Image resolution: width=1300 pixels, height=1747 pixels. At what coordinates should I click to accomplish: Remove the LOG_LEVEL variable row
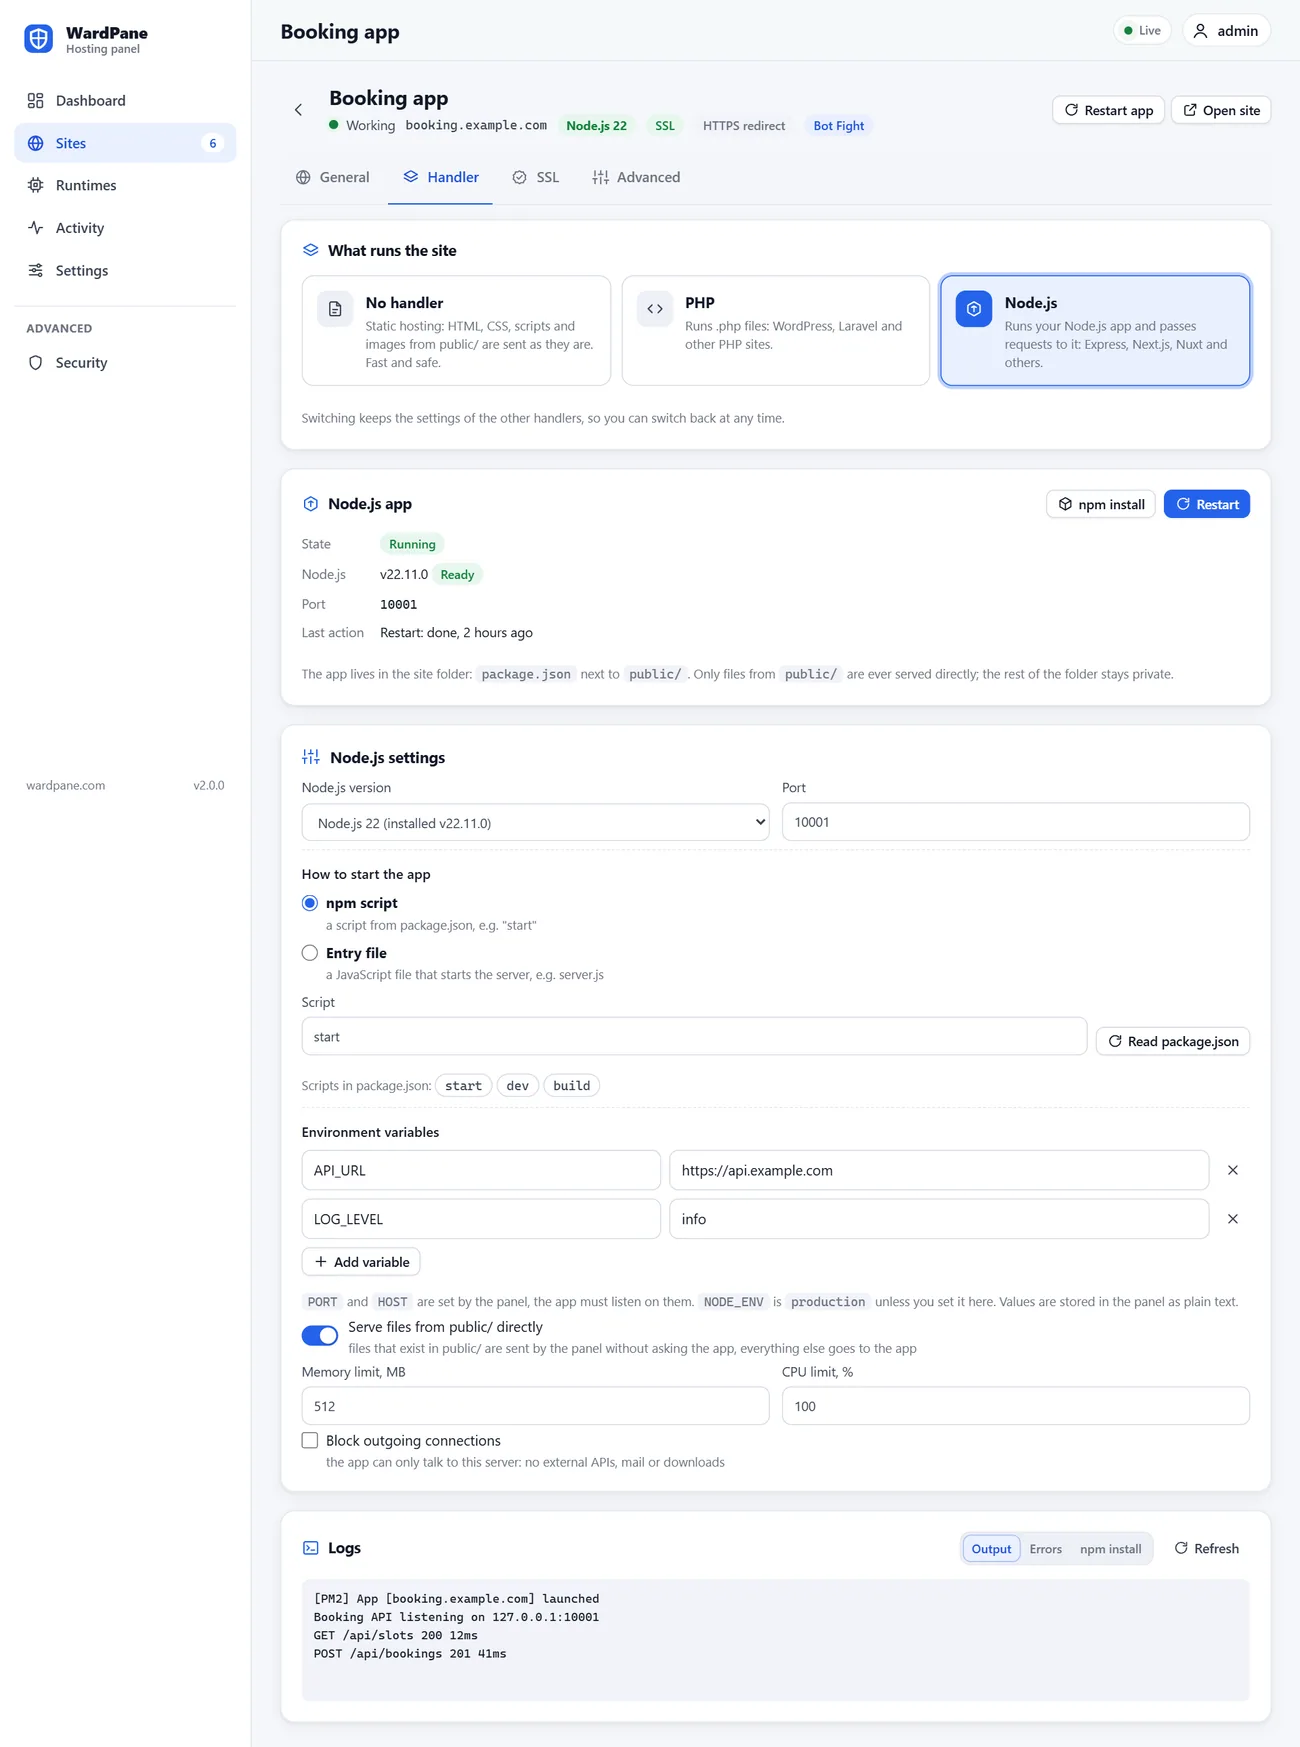tap(1233, 1219)
